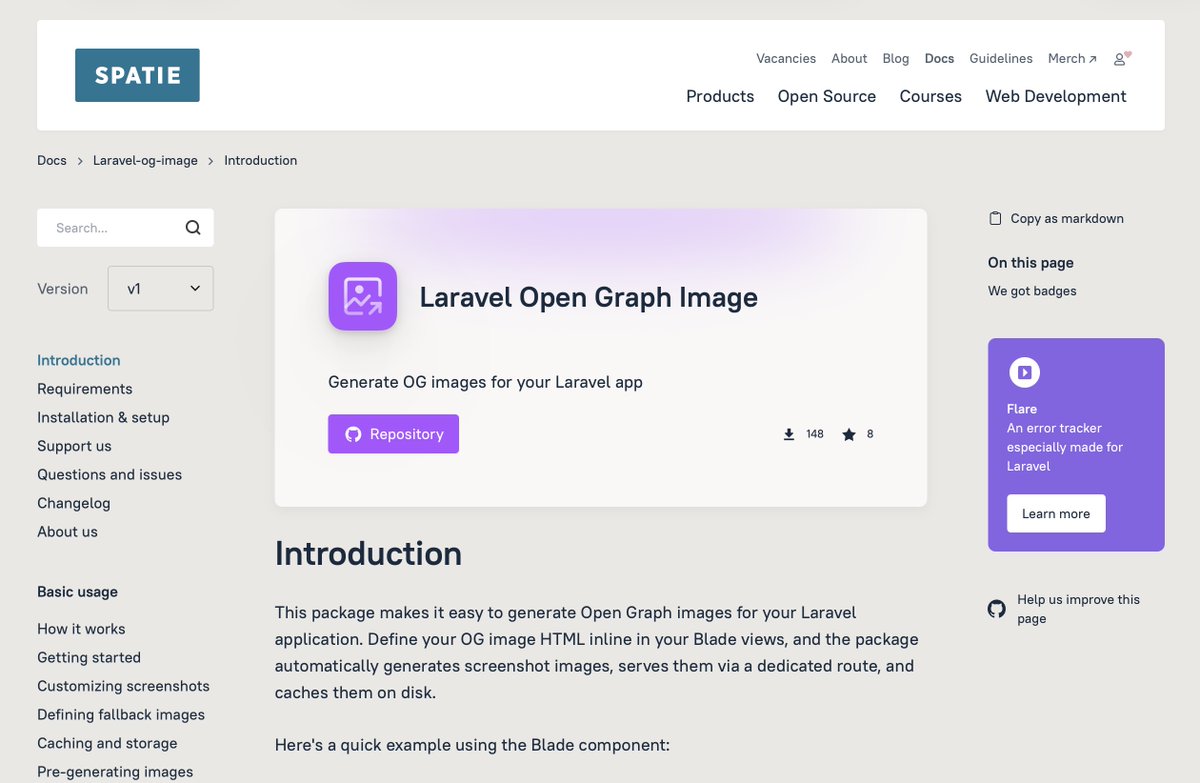Click the GitHub icon in Repository button
Viewport: 1200px width, 783px height.
(353, 434)
